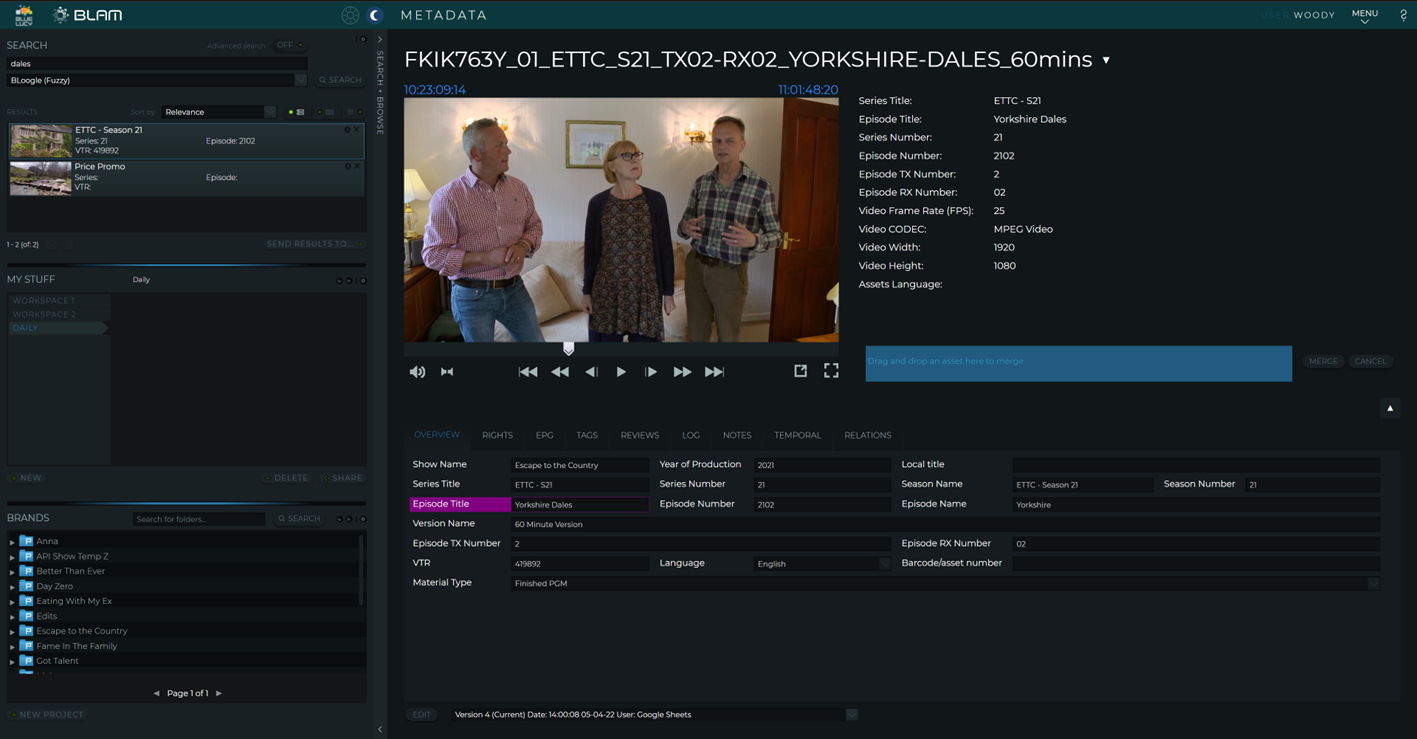Step back one frame
This screenshot has width=1417, height=739.
tap(591, 372)
